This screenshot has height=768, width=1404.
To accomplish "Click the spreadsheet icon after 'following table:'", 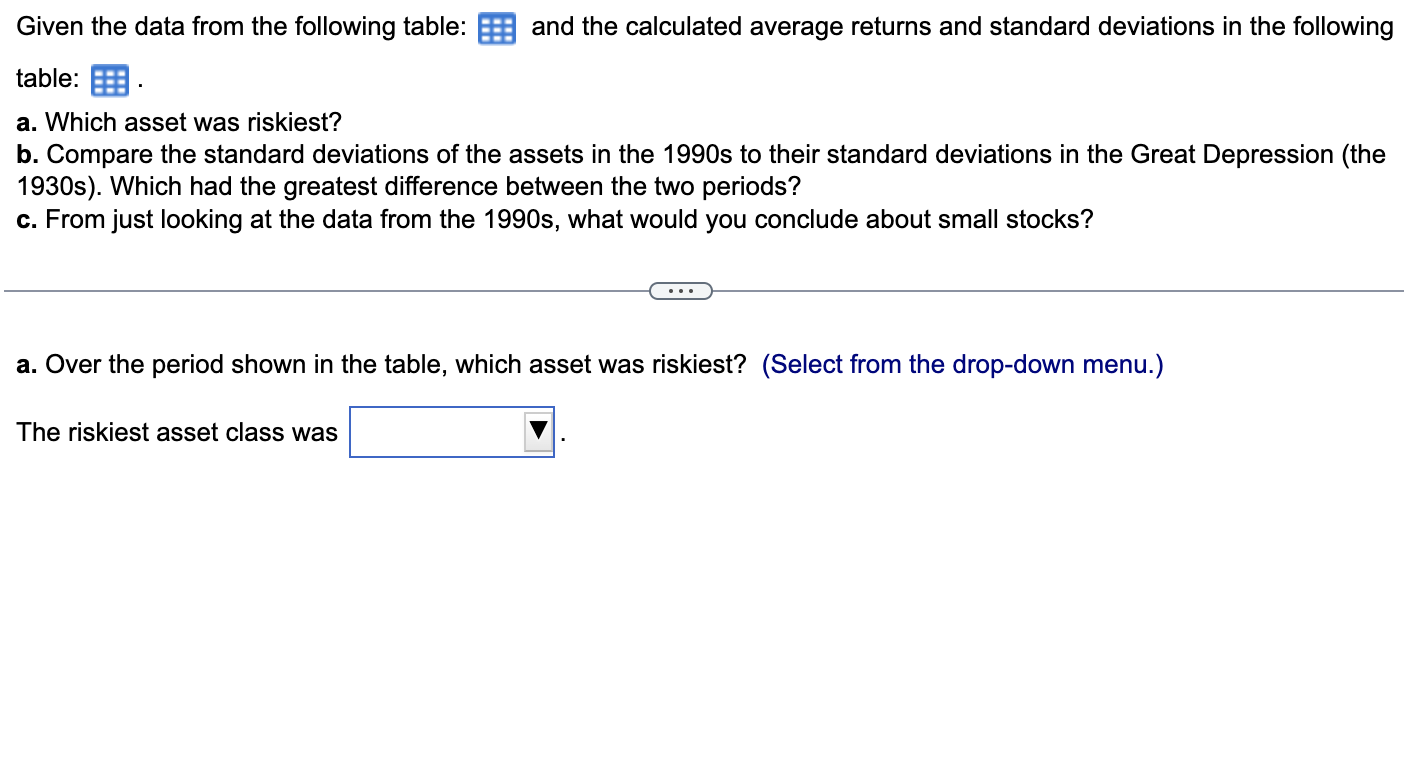I will (x=497, y=28).
